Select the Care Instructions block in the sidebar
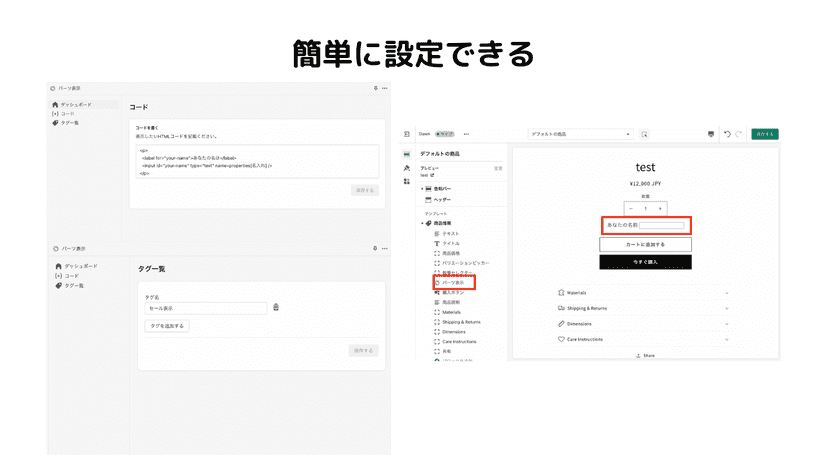 [459, 342]
